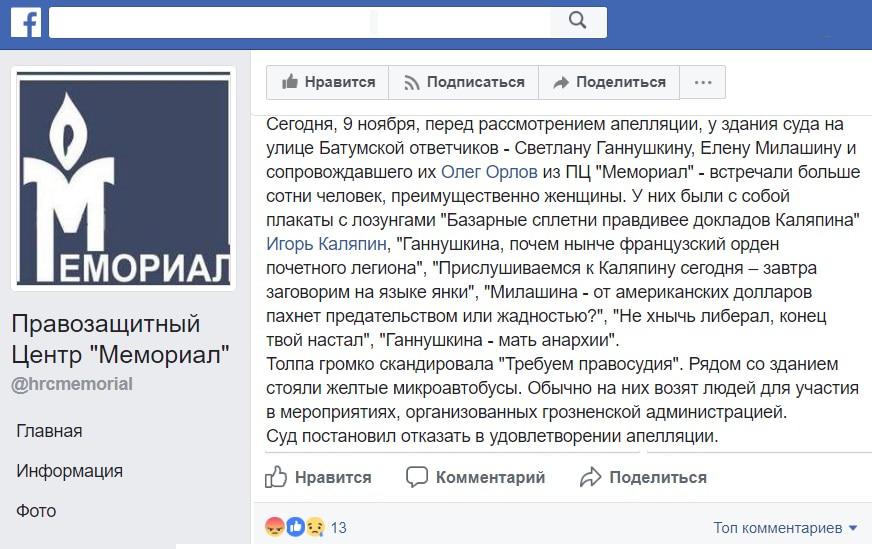This screenshot has width=872, height=549.
Task: Open the top Поделиться share button
Action: coord(608,82)
